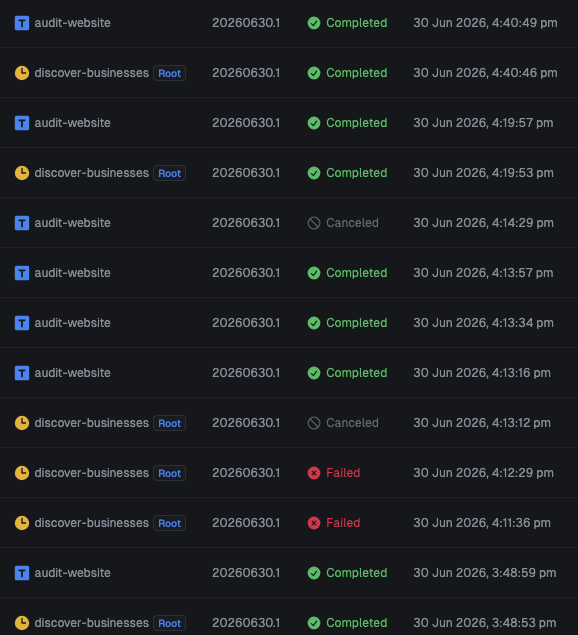Image resolution: width=578 pixels, height=635 pixels.
Task: Open discover-businesses run from 4:19:53 pm
Action: pos(92,173)
